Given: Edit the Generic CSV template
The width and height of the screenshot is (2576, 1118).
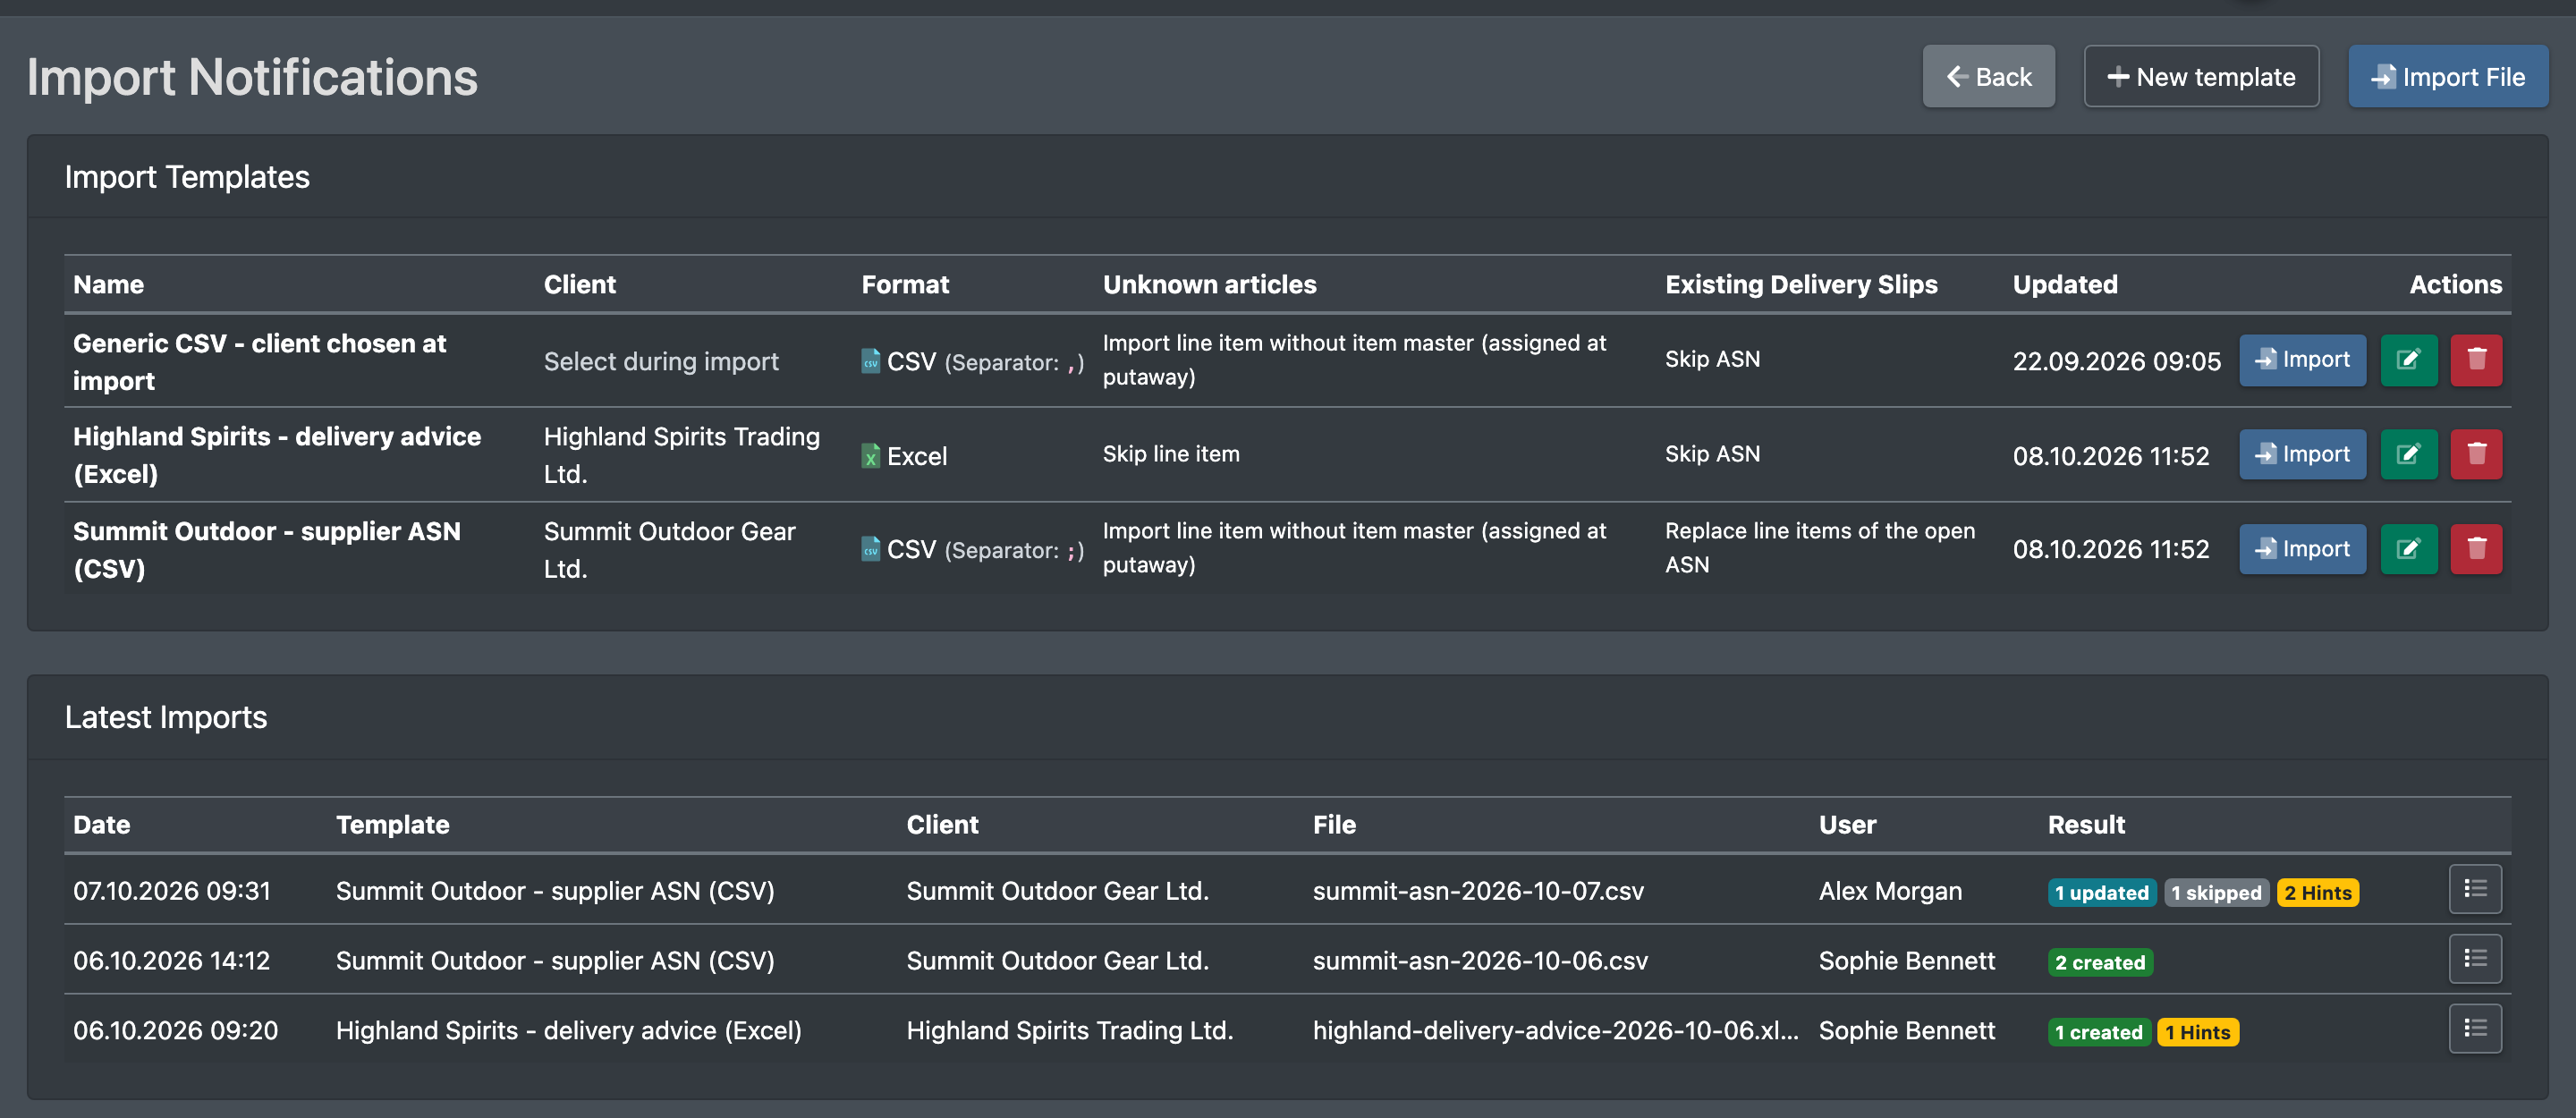Looking at the screenshot, I should tap(2409, 360).
